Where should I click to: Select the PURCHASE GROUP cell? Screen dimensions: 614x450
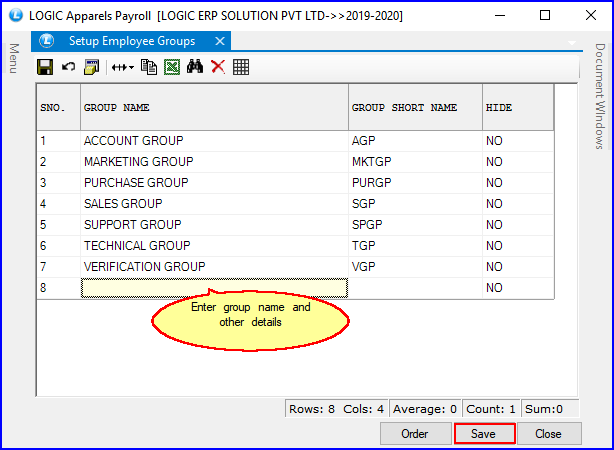coord(214,183)
